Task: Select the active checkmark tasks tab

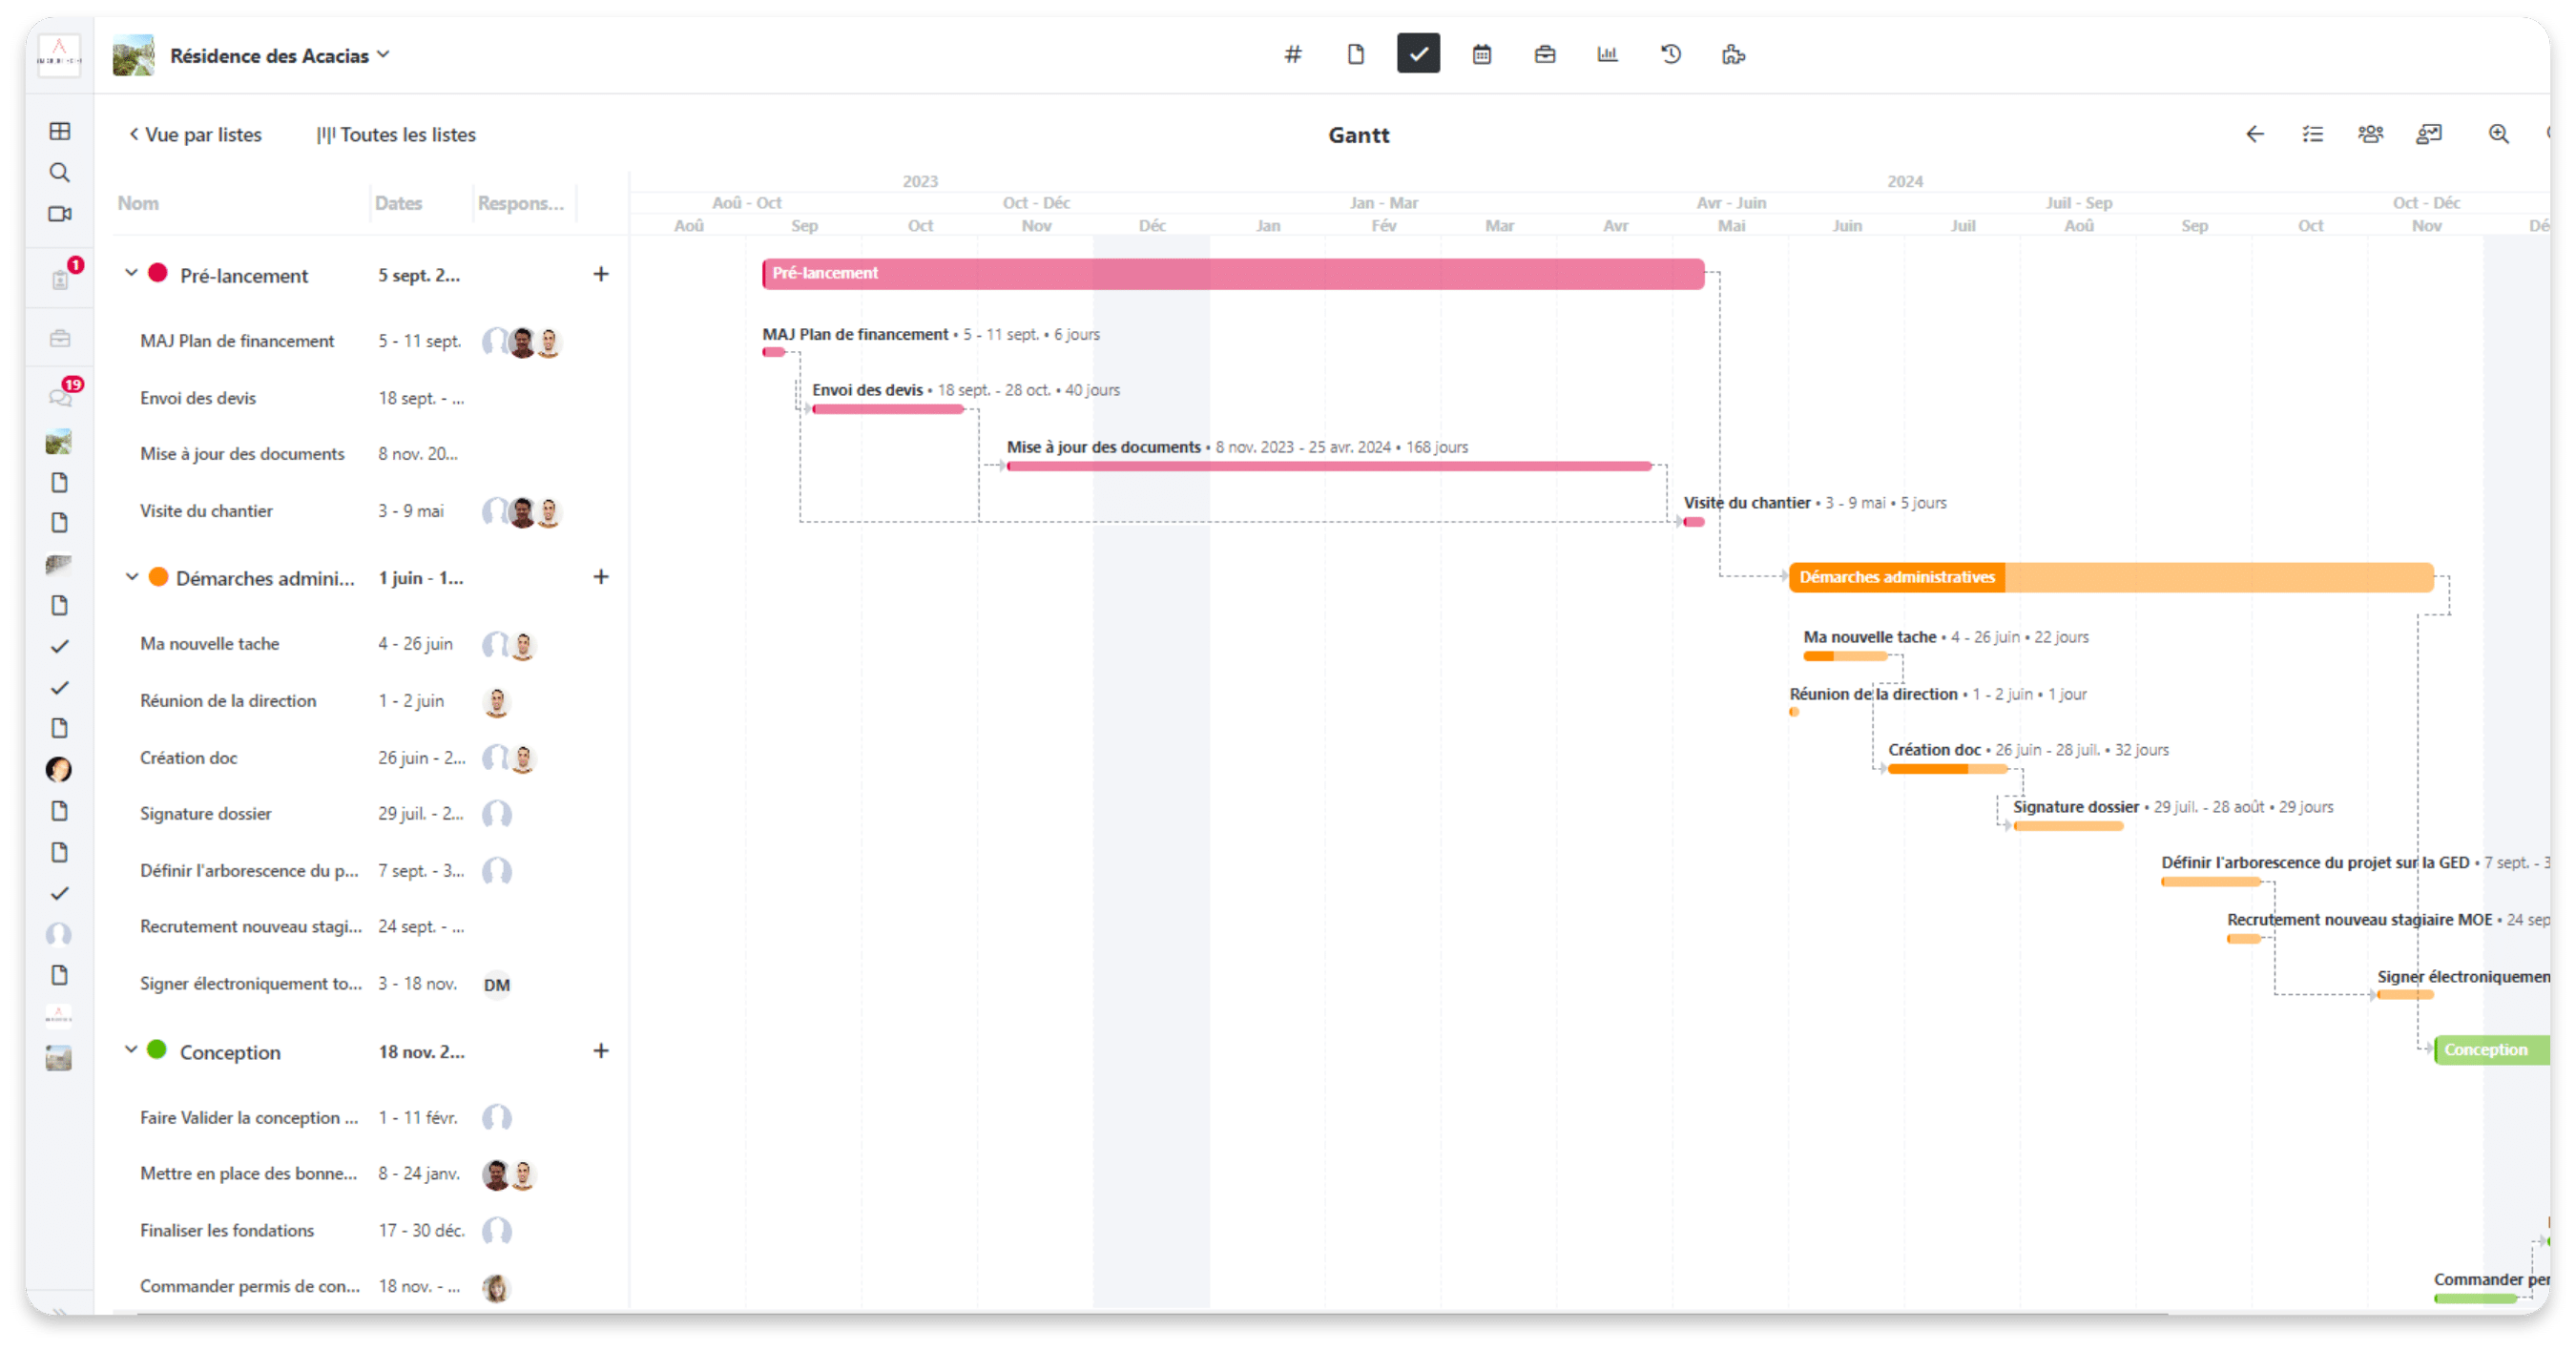Action: (1418, 54)
